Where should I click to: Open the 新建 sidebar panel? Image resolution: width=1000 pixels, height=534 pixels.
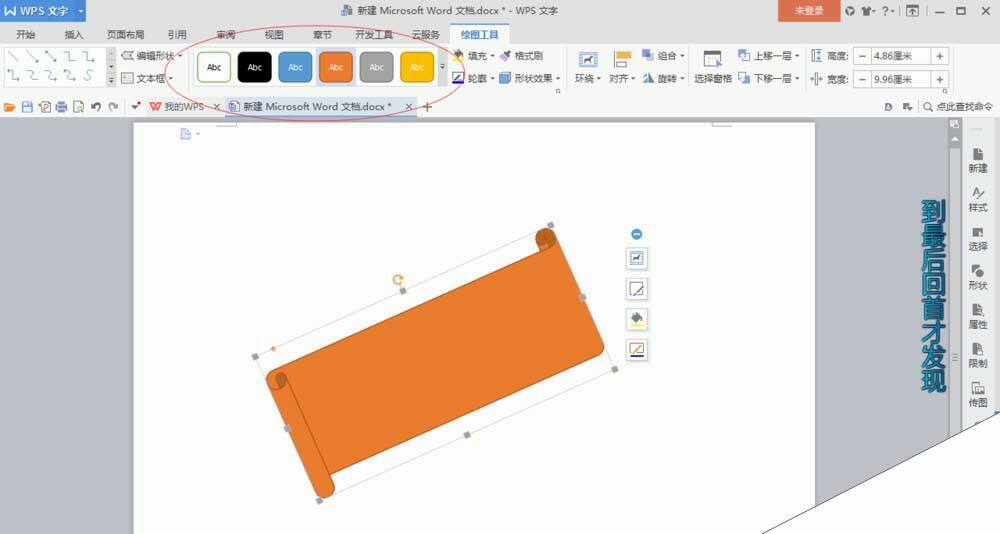click(x=978, y=160)
